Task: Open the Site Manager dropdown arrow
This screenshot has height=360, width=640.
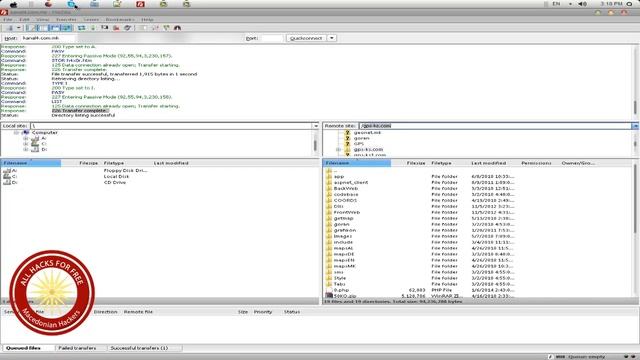Action: click(x=18, y=28)
